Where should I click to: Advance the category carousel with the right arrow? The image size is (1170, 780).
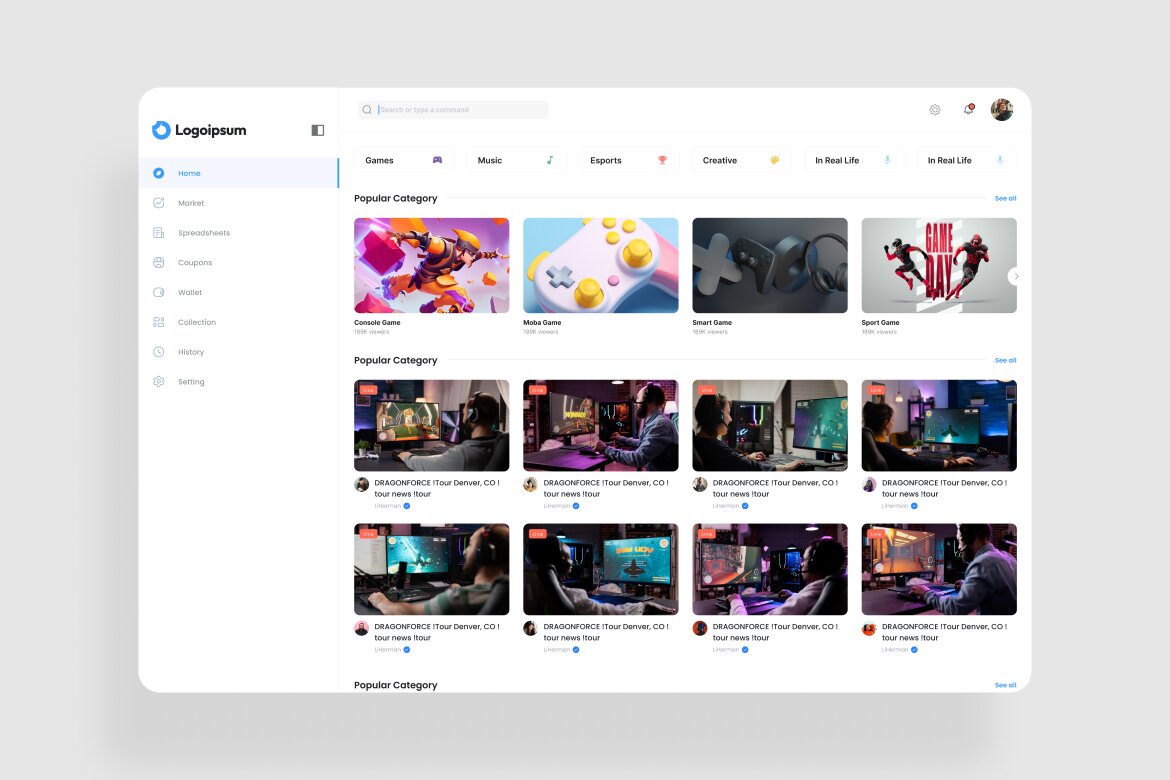click(1016, 277)
